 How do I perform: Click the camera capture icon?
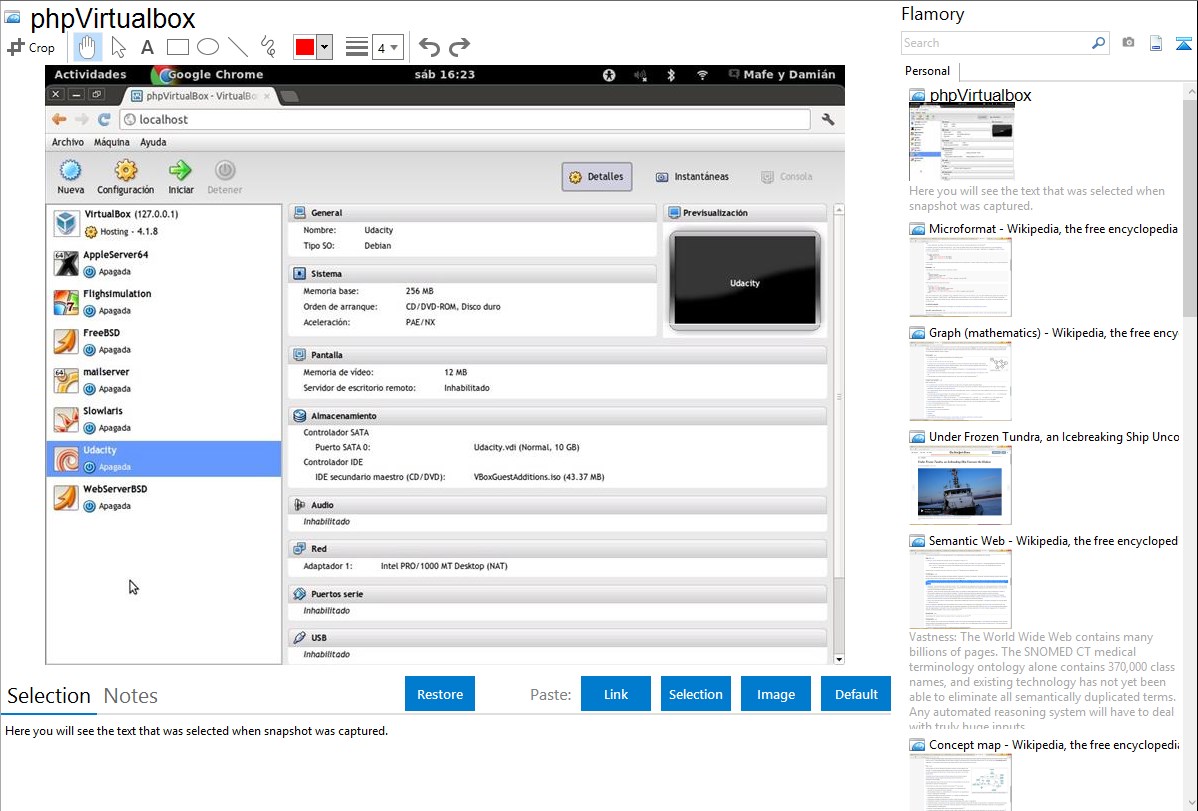click(x=1128, y=43)
